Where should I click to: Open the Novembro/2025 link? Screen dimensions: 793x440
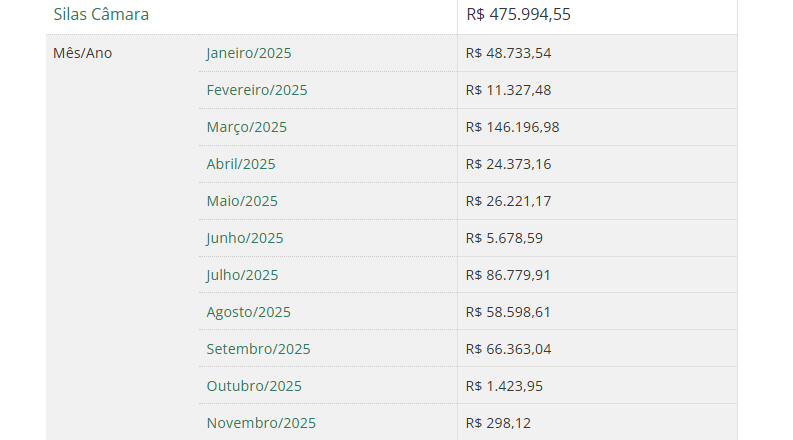point(259,423)
